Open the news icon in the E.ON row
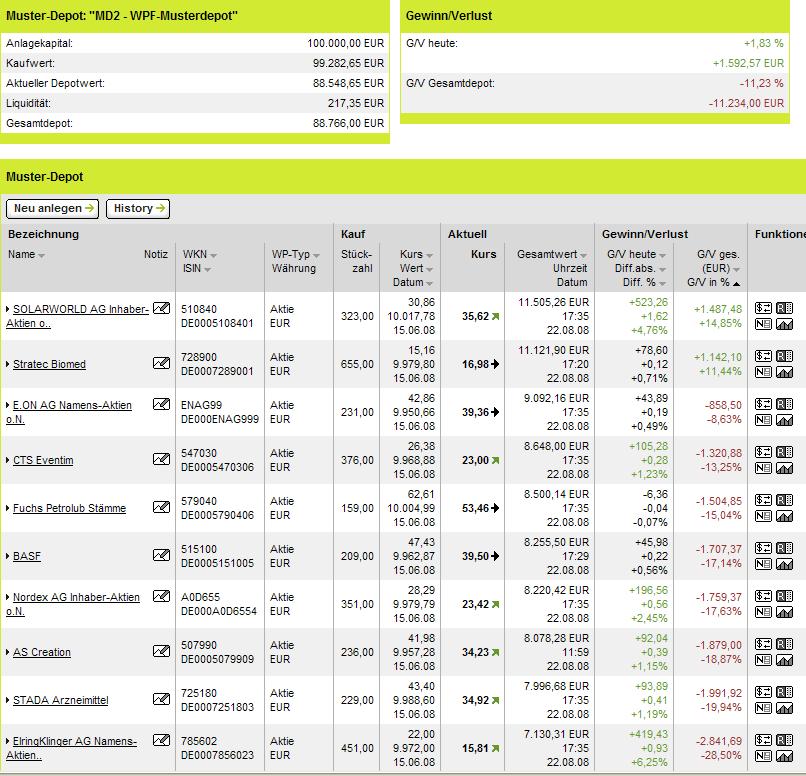The width and height of the screenshot is (806, 776). coord(762,420)
